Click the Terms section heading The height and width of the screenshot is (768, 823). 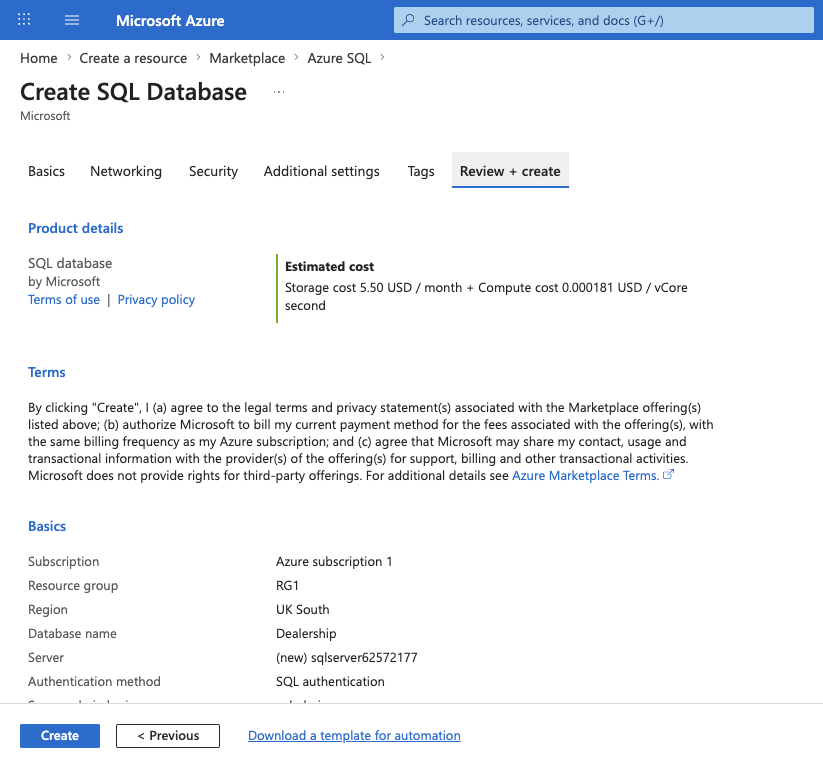click(47, 372)
